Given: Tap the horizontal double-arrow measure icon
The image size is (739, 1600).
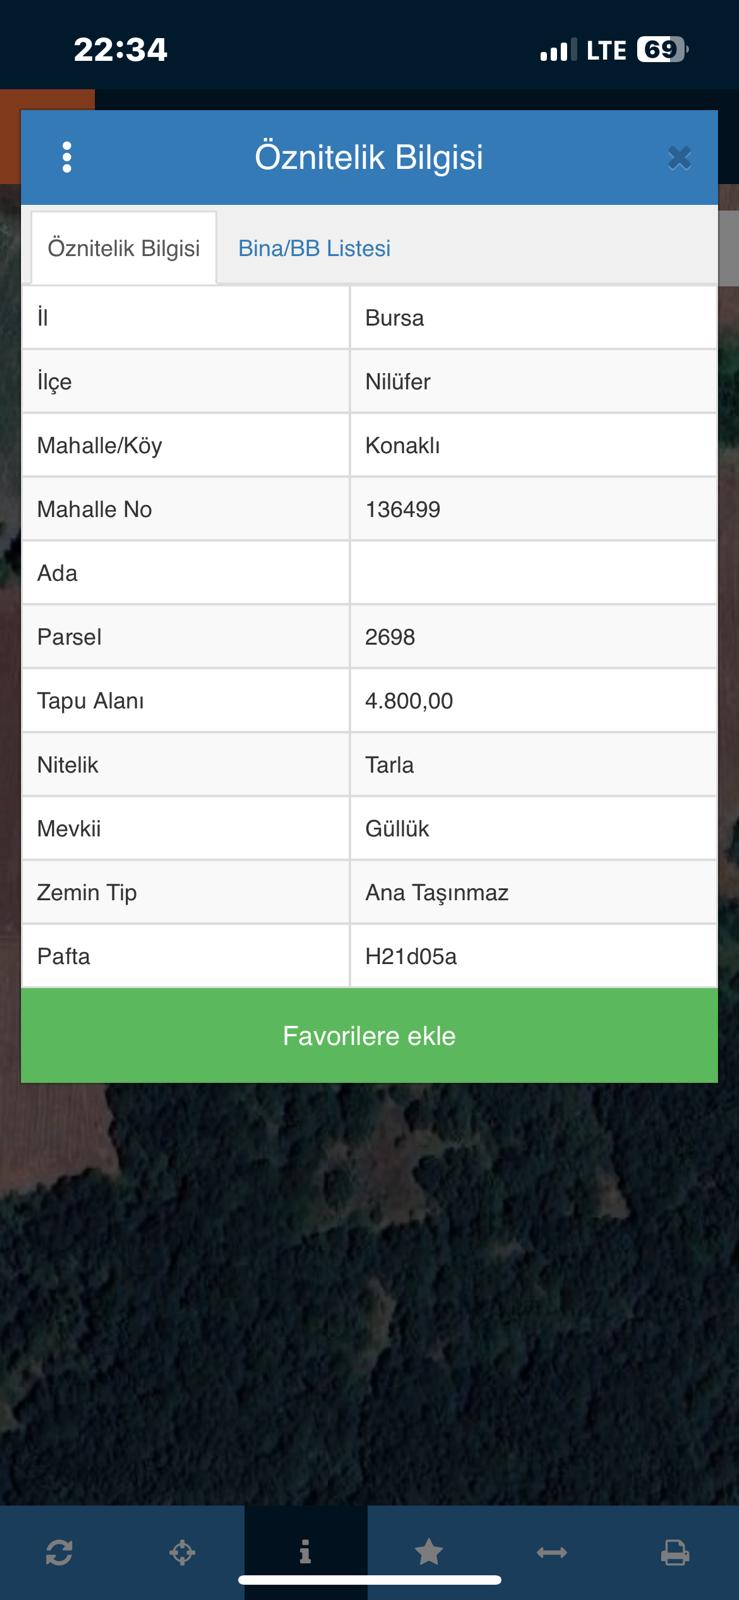Looking at the screenshot, I should (552, 1552).
